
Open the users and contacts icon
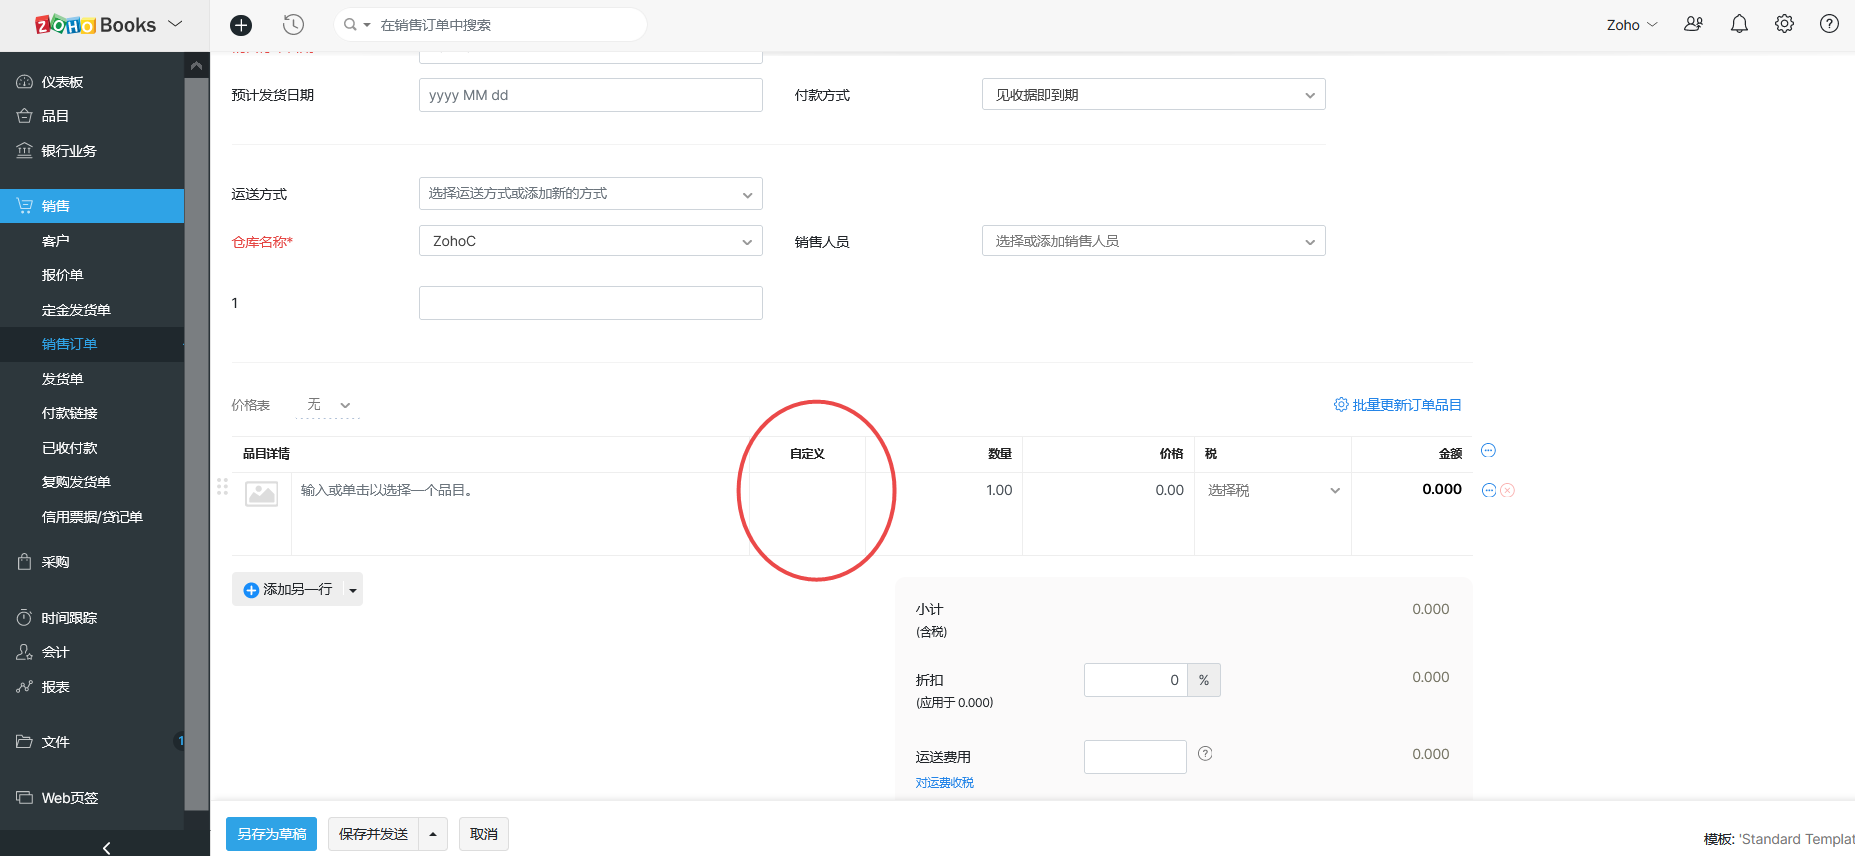(1693, 24)
